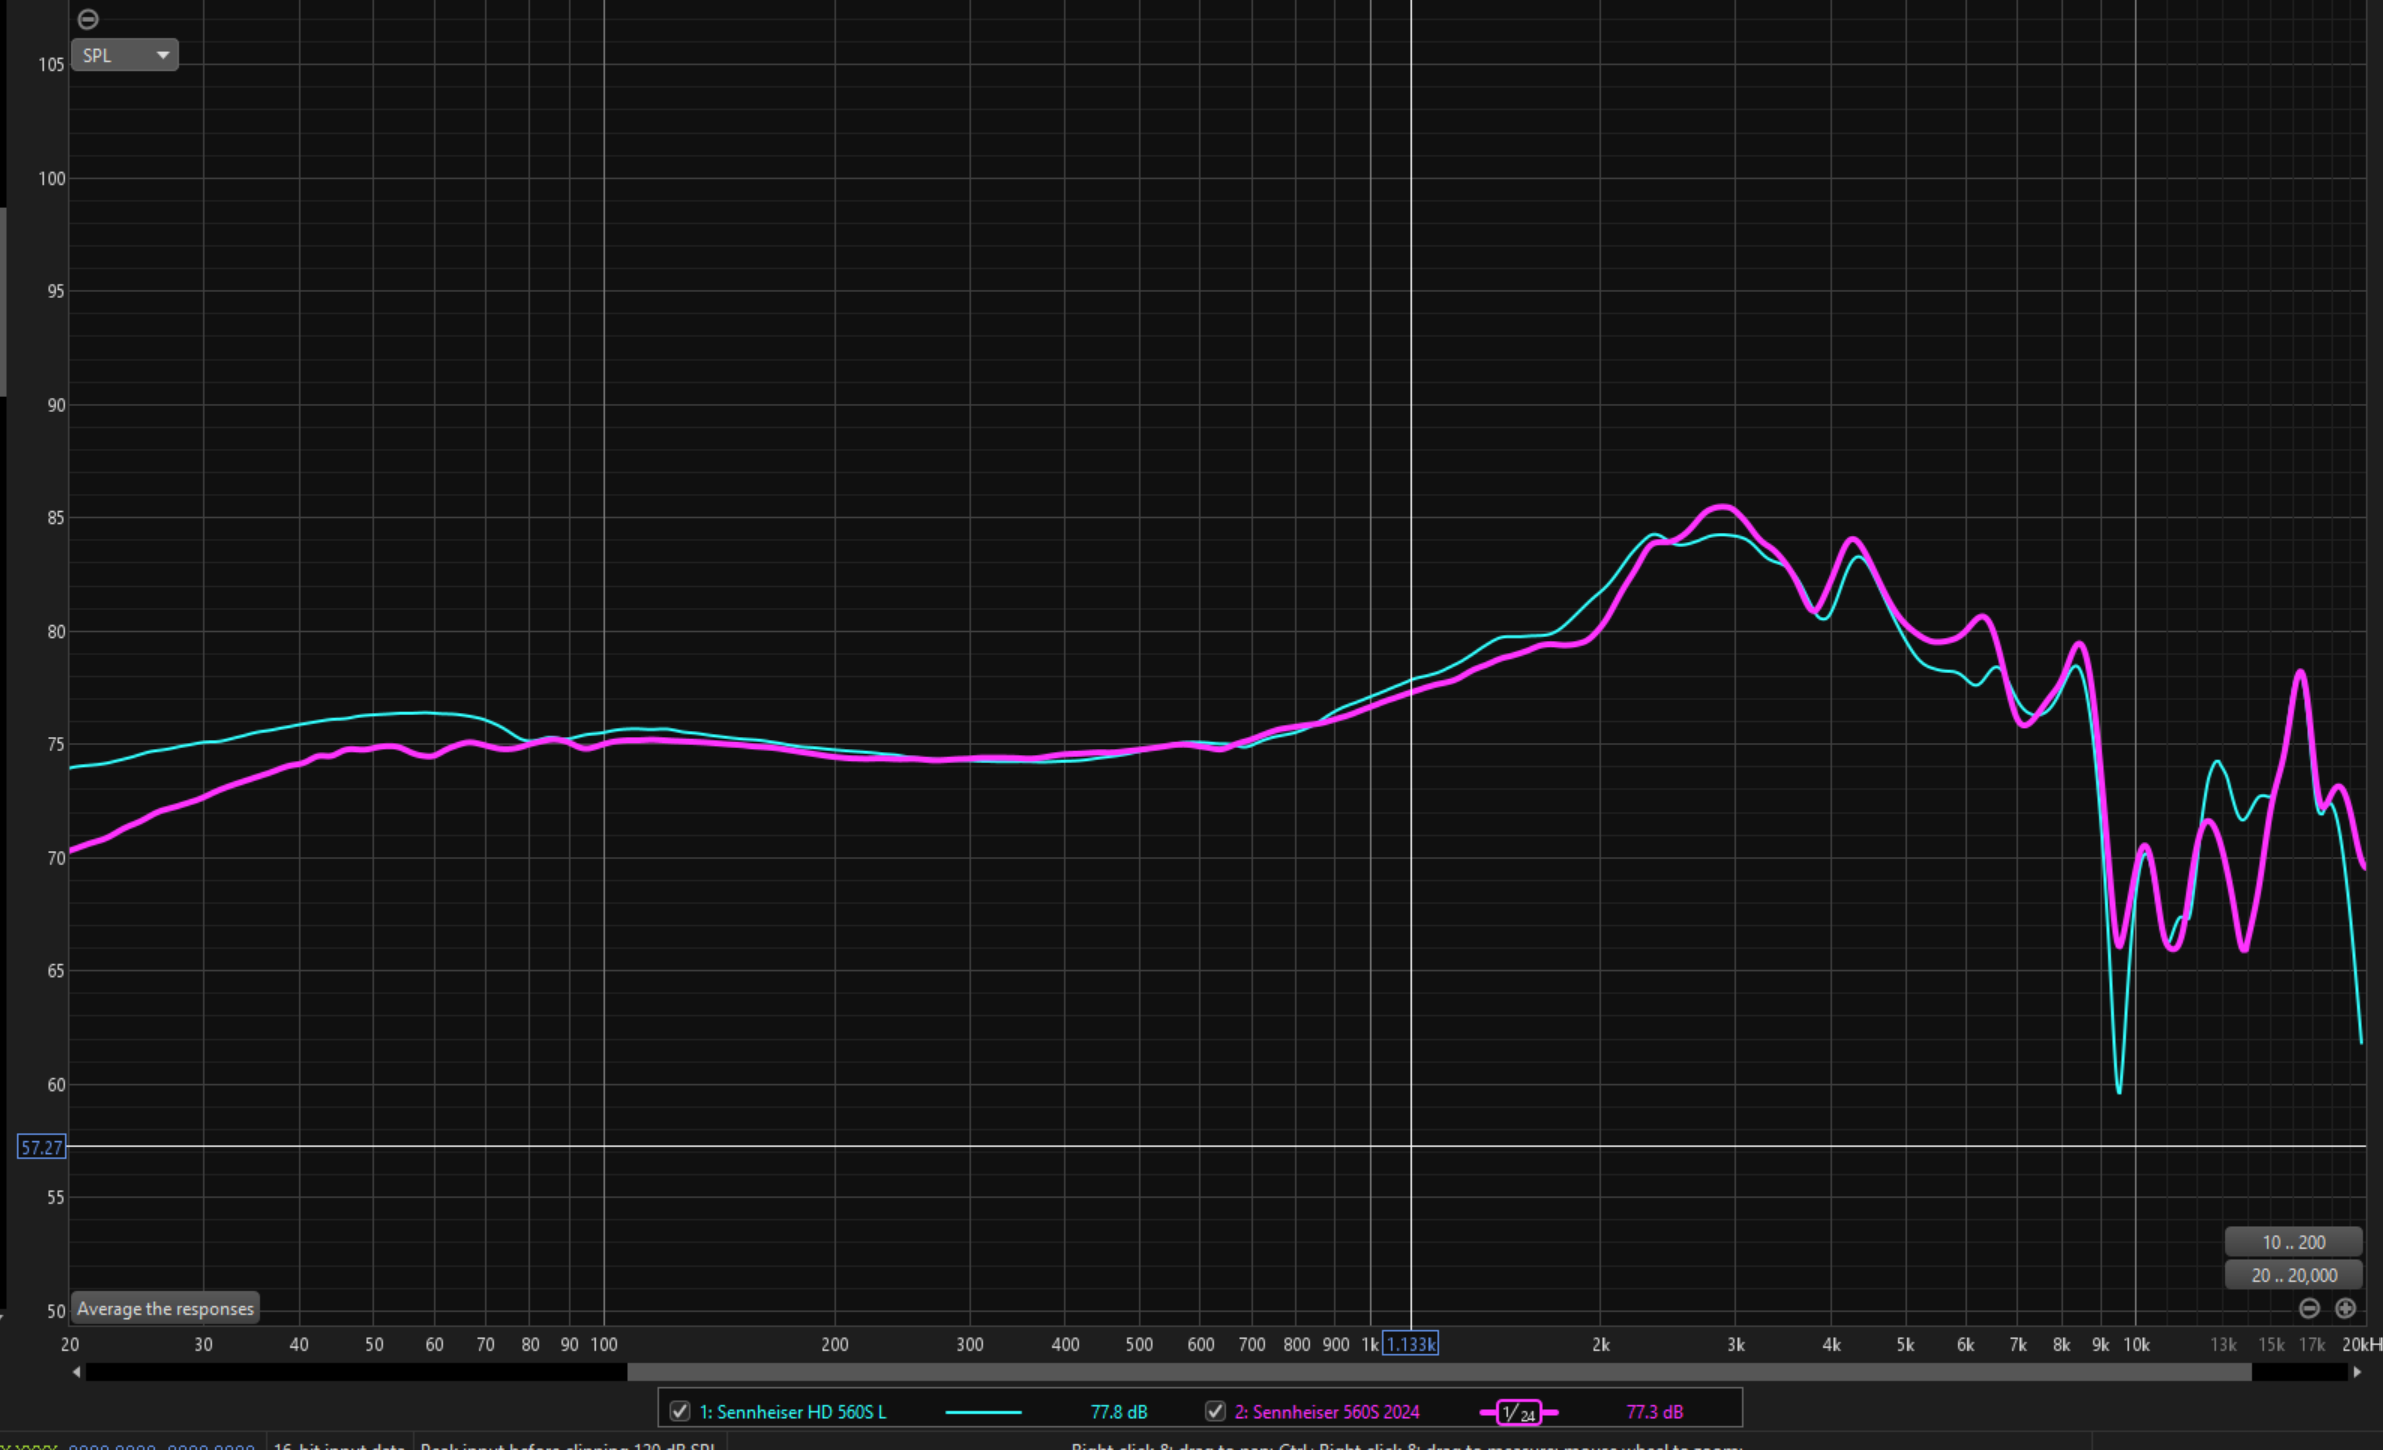Click the vertical scrollbar thumb at left edge
2383x1450 pixels.
tap(3, 300)
